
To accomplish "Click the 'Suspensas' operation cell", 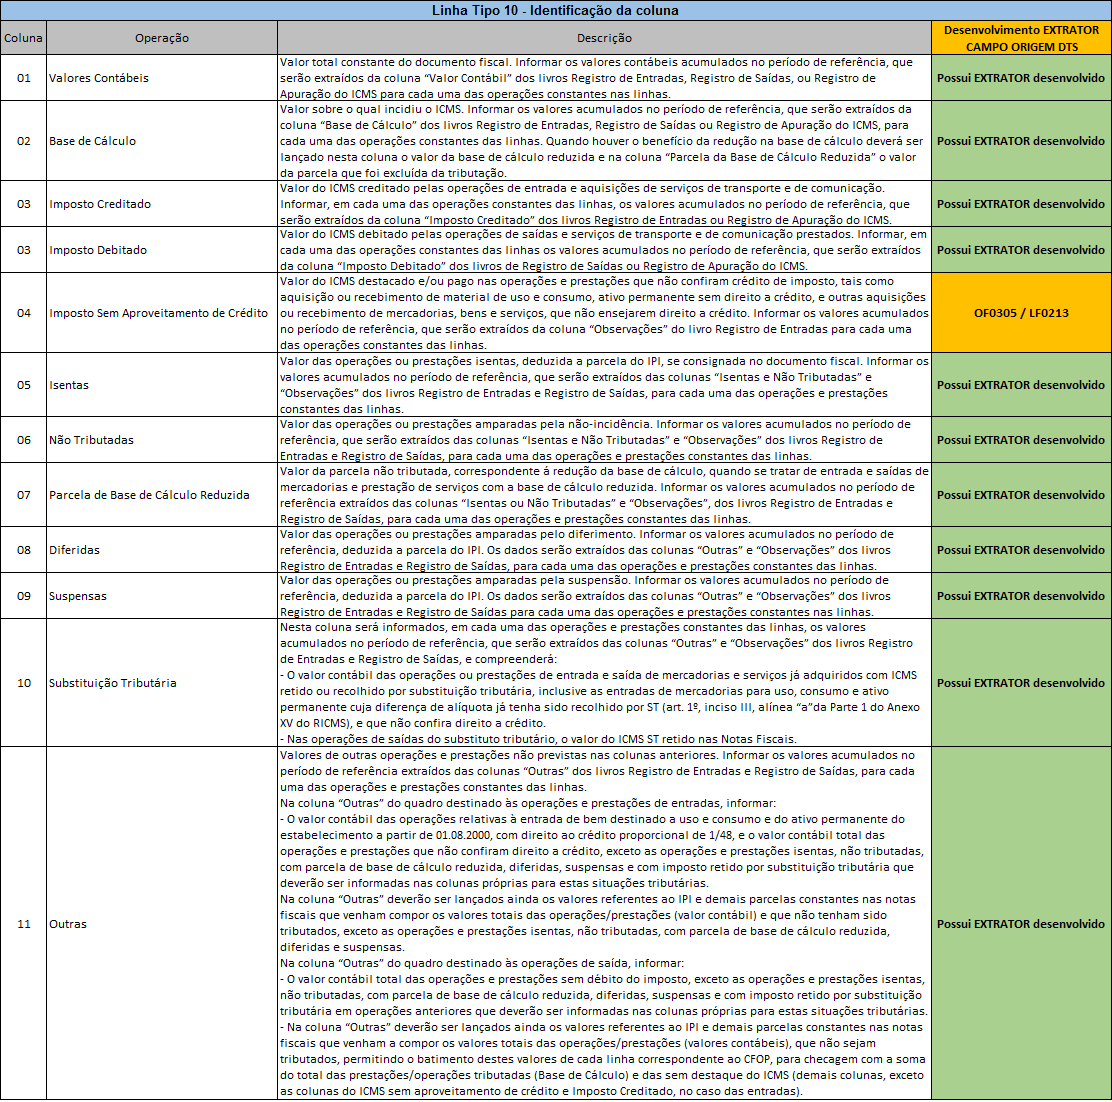I will tap(162, 596).
